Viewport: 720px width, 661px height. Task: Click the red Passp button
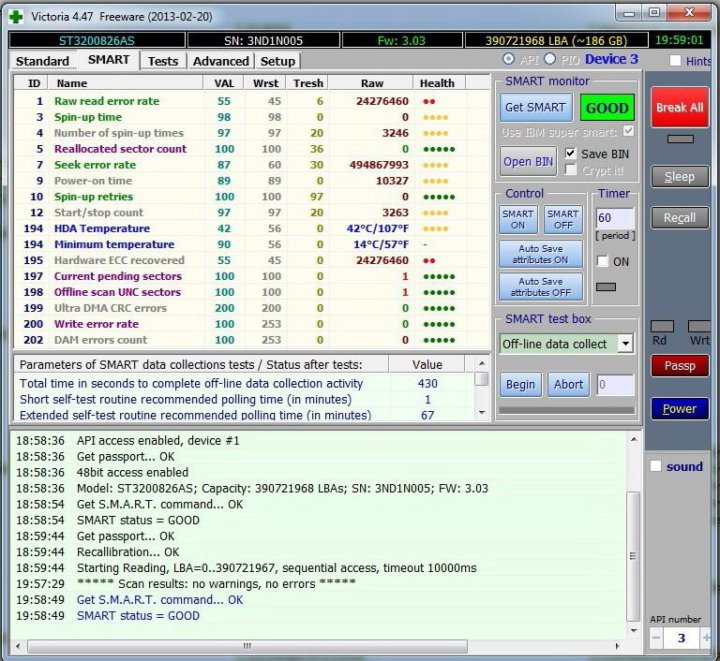pyautogui.click(x=679, y=366)
